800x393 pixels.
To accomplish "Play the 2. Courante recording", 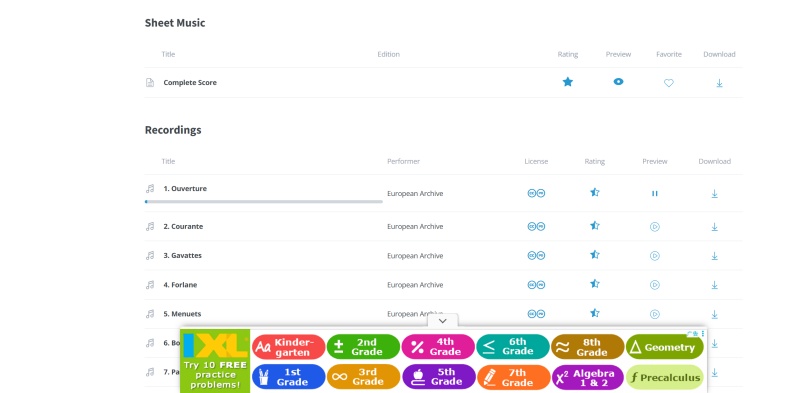I will coord(655,227).
